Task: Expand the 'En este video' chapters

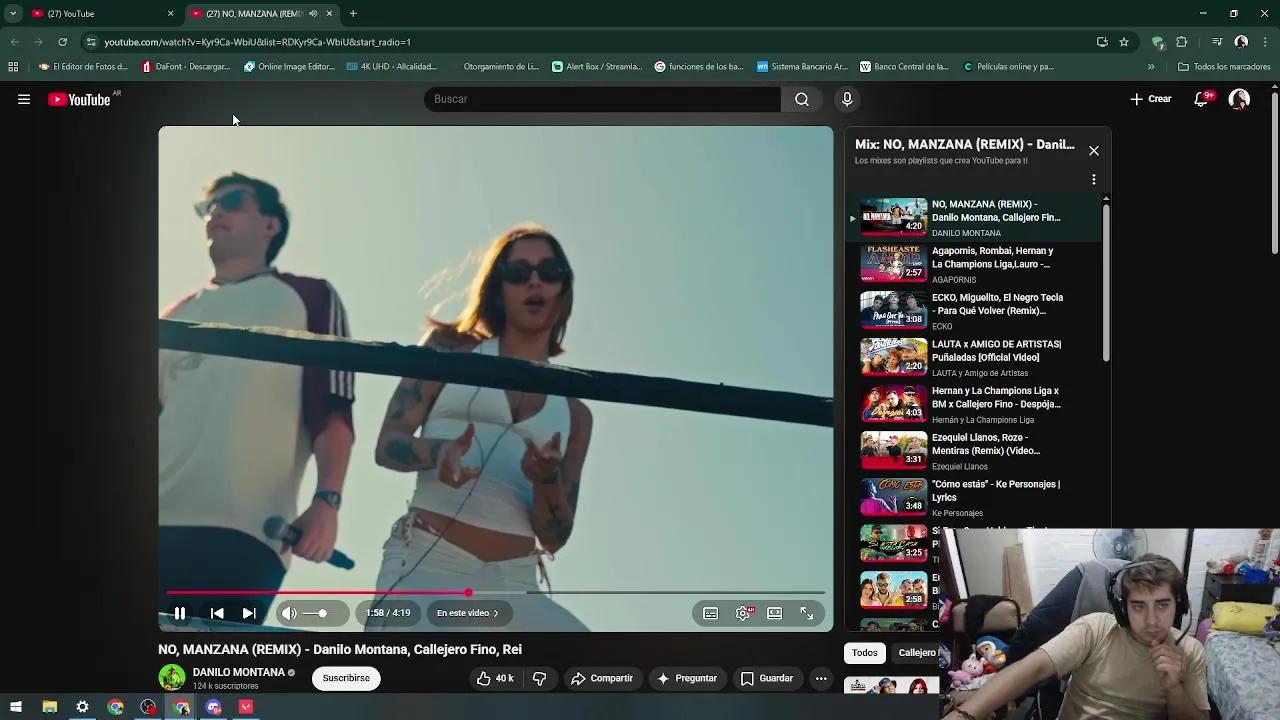Action: [x=468, y=613]
